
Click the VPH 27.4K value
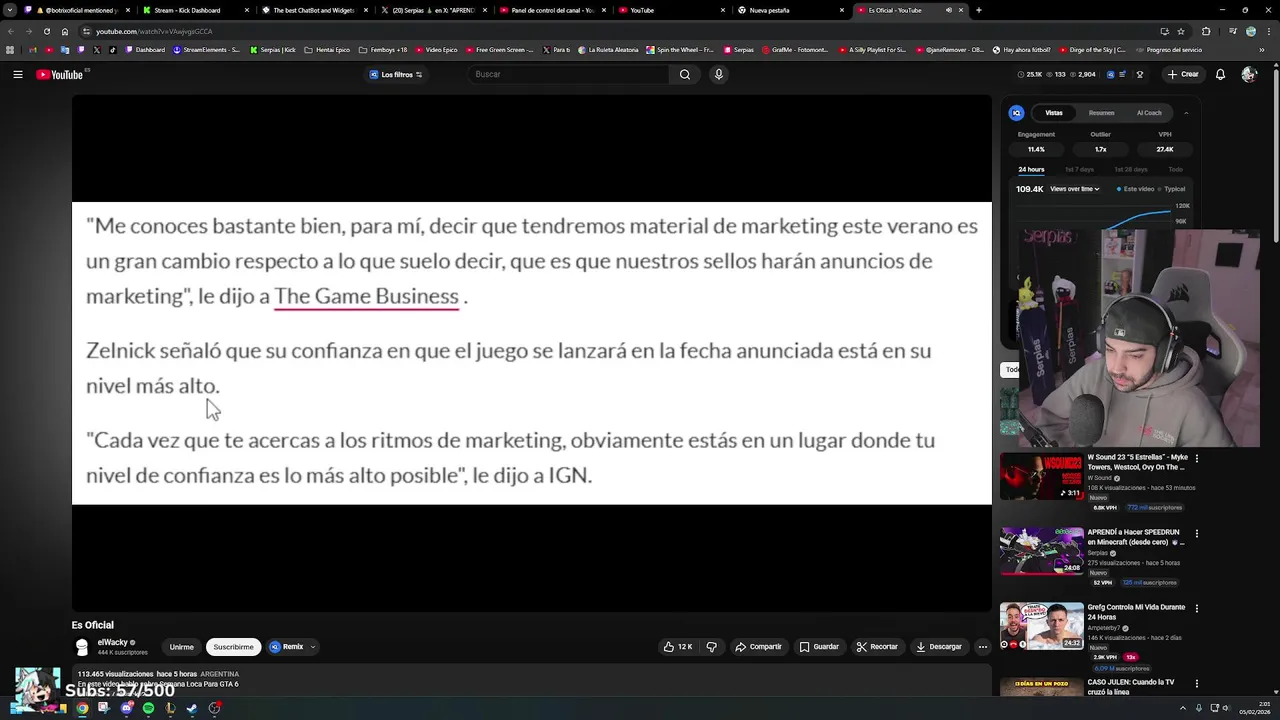point(1165,149)
